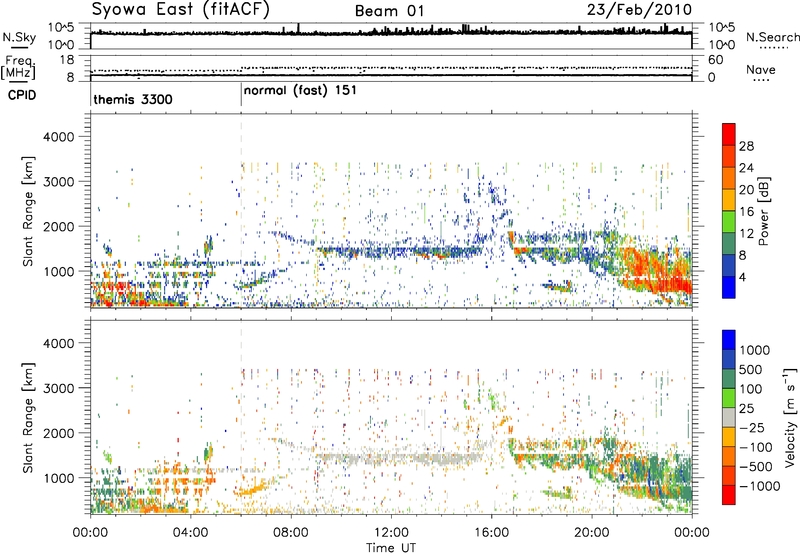Click the '60' Nave axis value
The image size is (800, 554).
(715, 60)
